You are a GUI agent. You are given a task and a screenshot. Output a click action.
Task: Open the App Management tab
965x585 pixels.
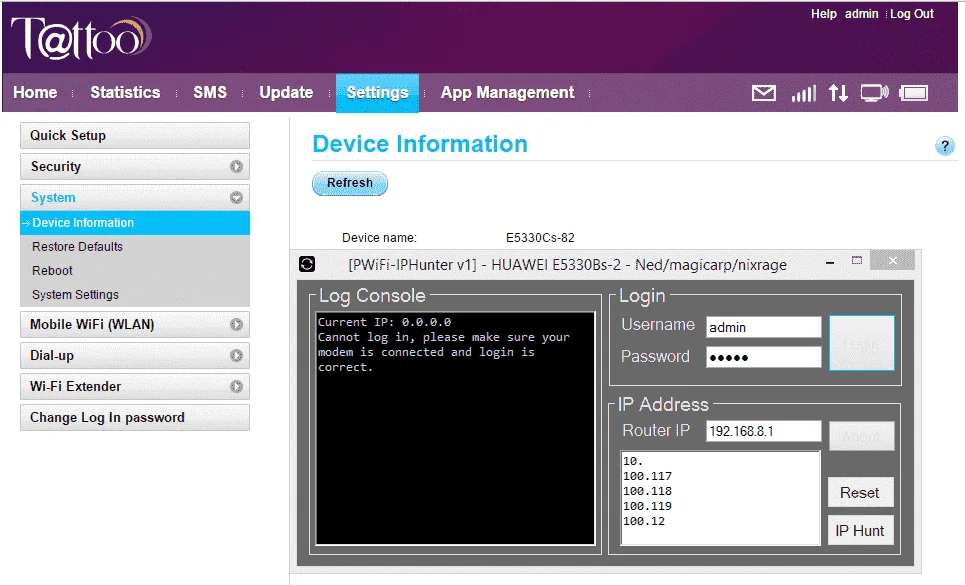[508, 92]
